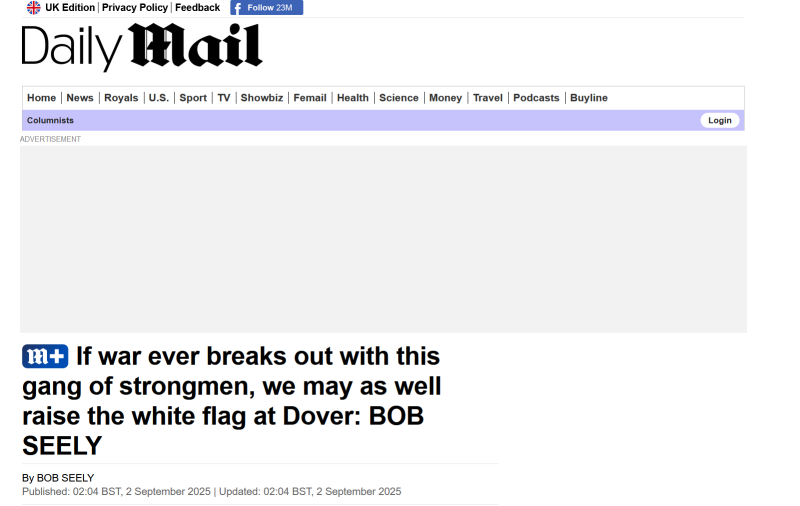This screenshot has height=506, width=800.
Task: Go to the Science section
Action: click(399, 98)
